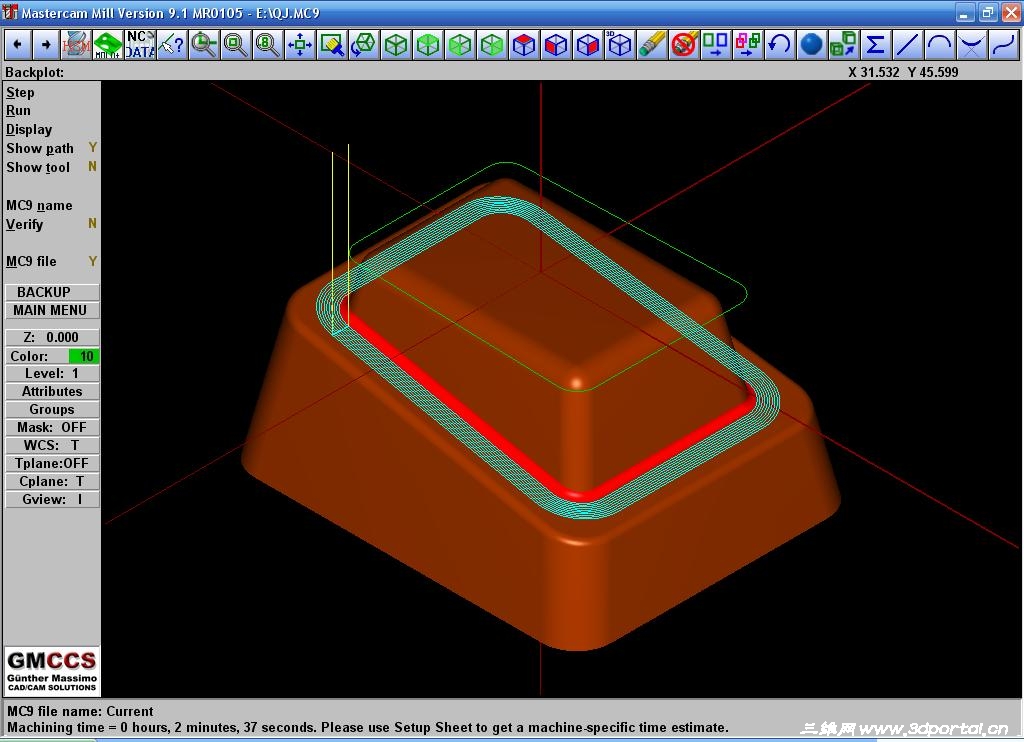
Task: Toggle the Show path option
Action: click(x=52, y=148)
